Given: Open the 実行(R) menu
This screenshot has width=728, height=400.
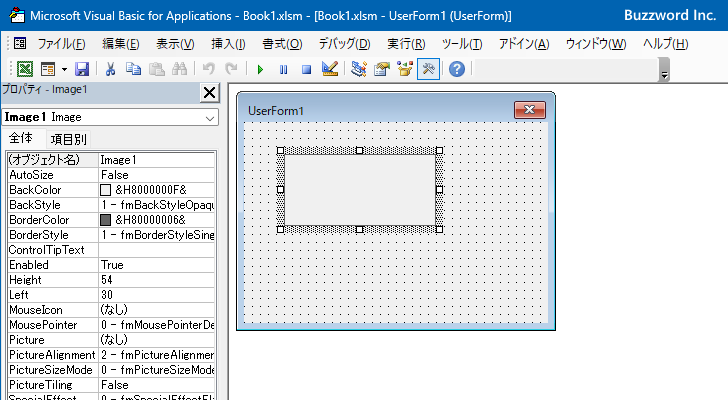Looking at the screenshot, I should [406, 44].
